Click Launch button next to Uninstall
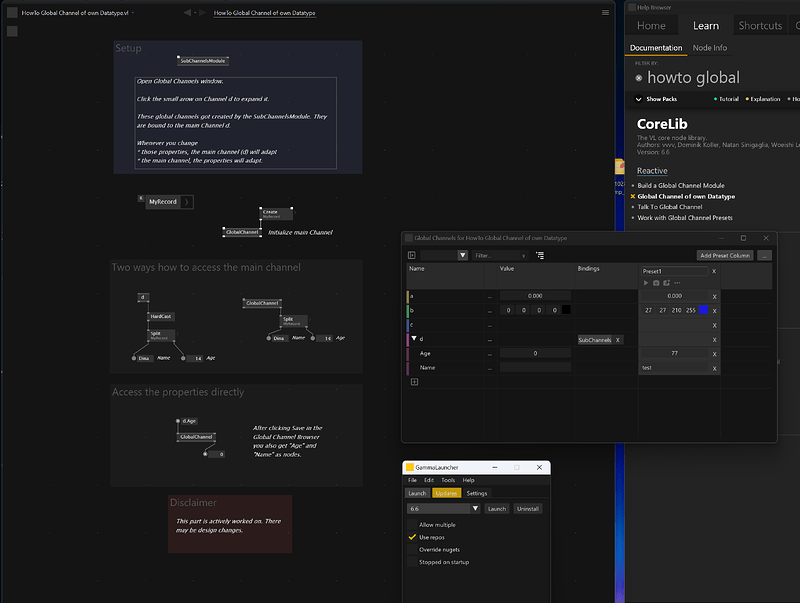Image resolution: width=800 pixels, height=603 pixels. click(496, 509)
